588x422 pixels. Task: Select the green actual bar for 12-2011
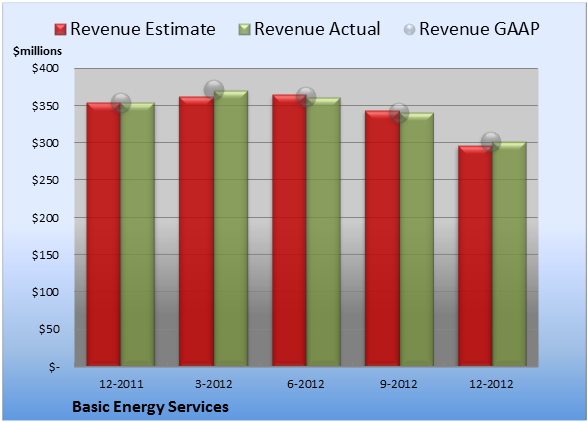pyautogui.click(x=138, y=234)
